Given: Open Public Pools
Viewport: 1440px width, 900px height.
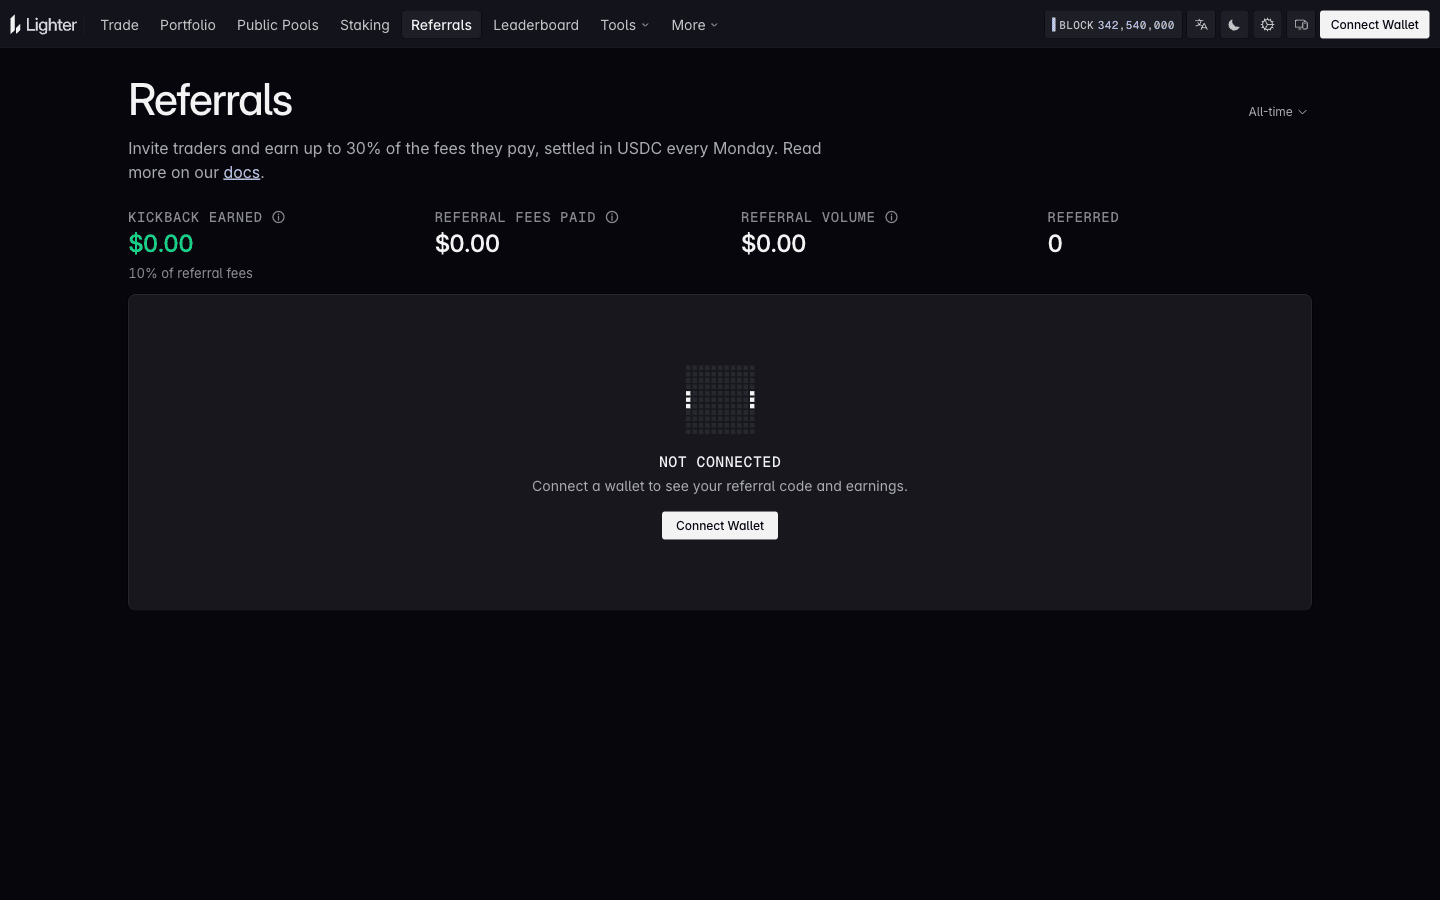Looking at the screenshot, I should coord(278,25).
